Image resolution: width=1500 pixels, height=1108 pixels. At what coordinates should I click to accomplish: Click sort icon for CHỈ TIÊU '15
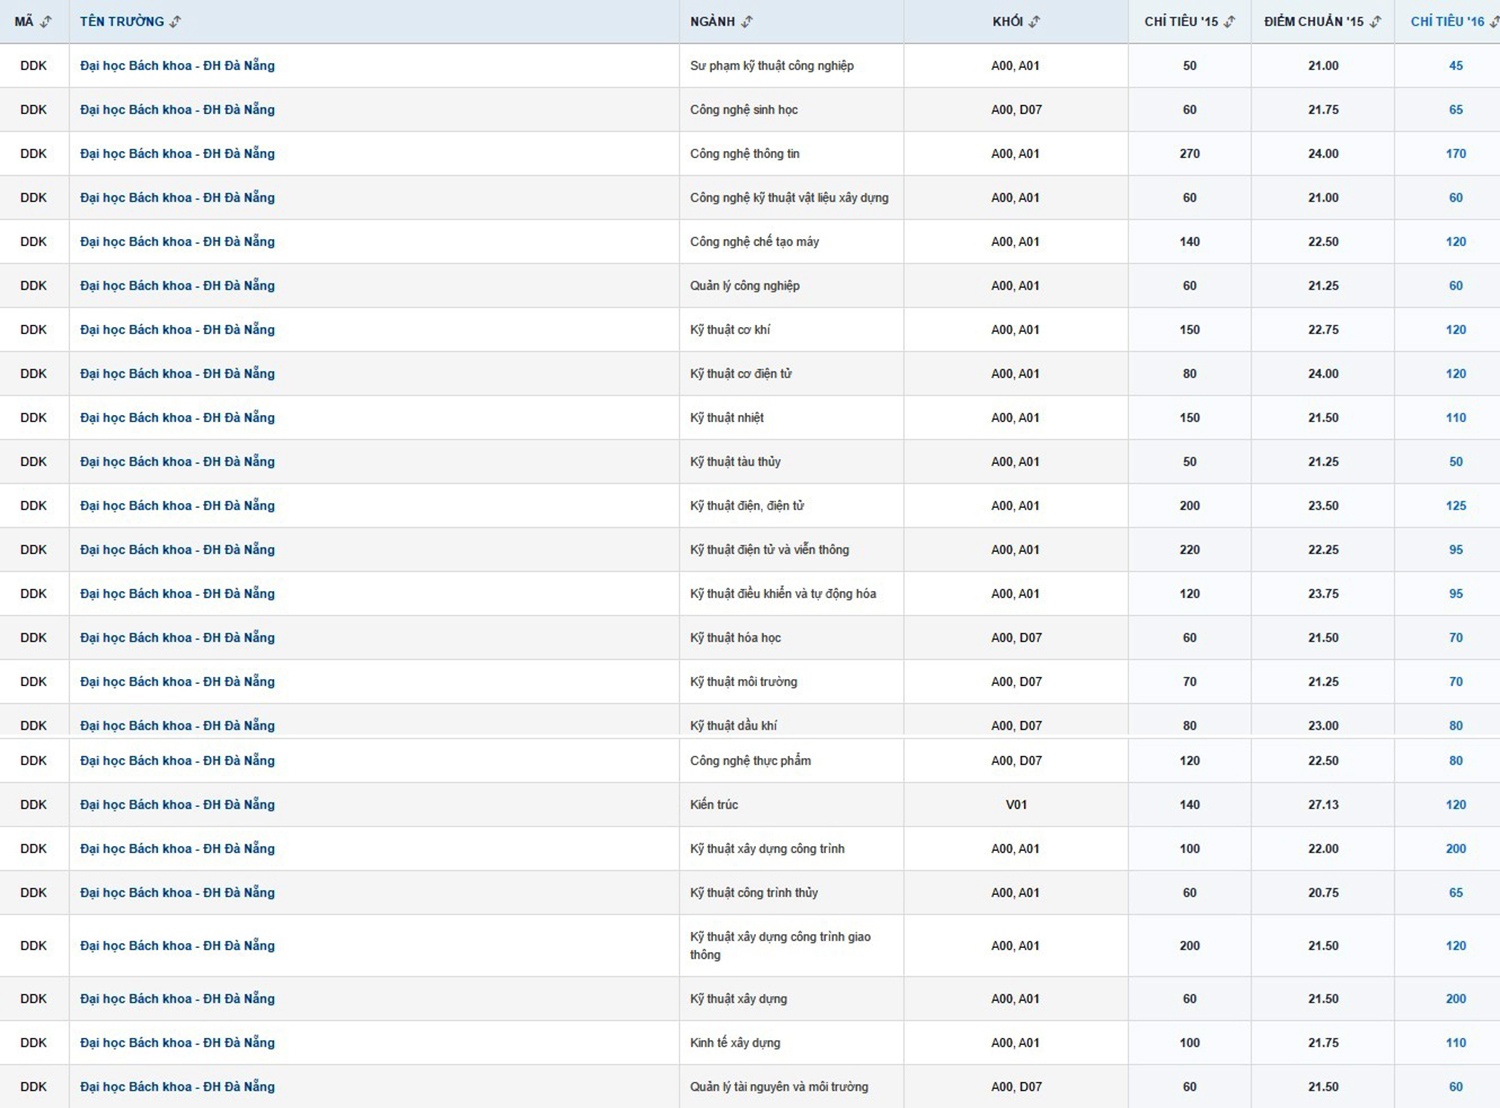coord(1230,21)
